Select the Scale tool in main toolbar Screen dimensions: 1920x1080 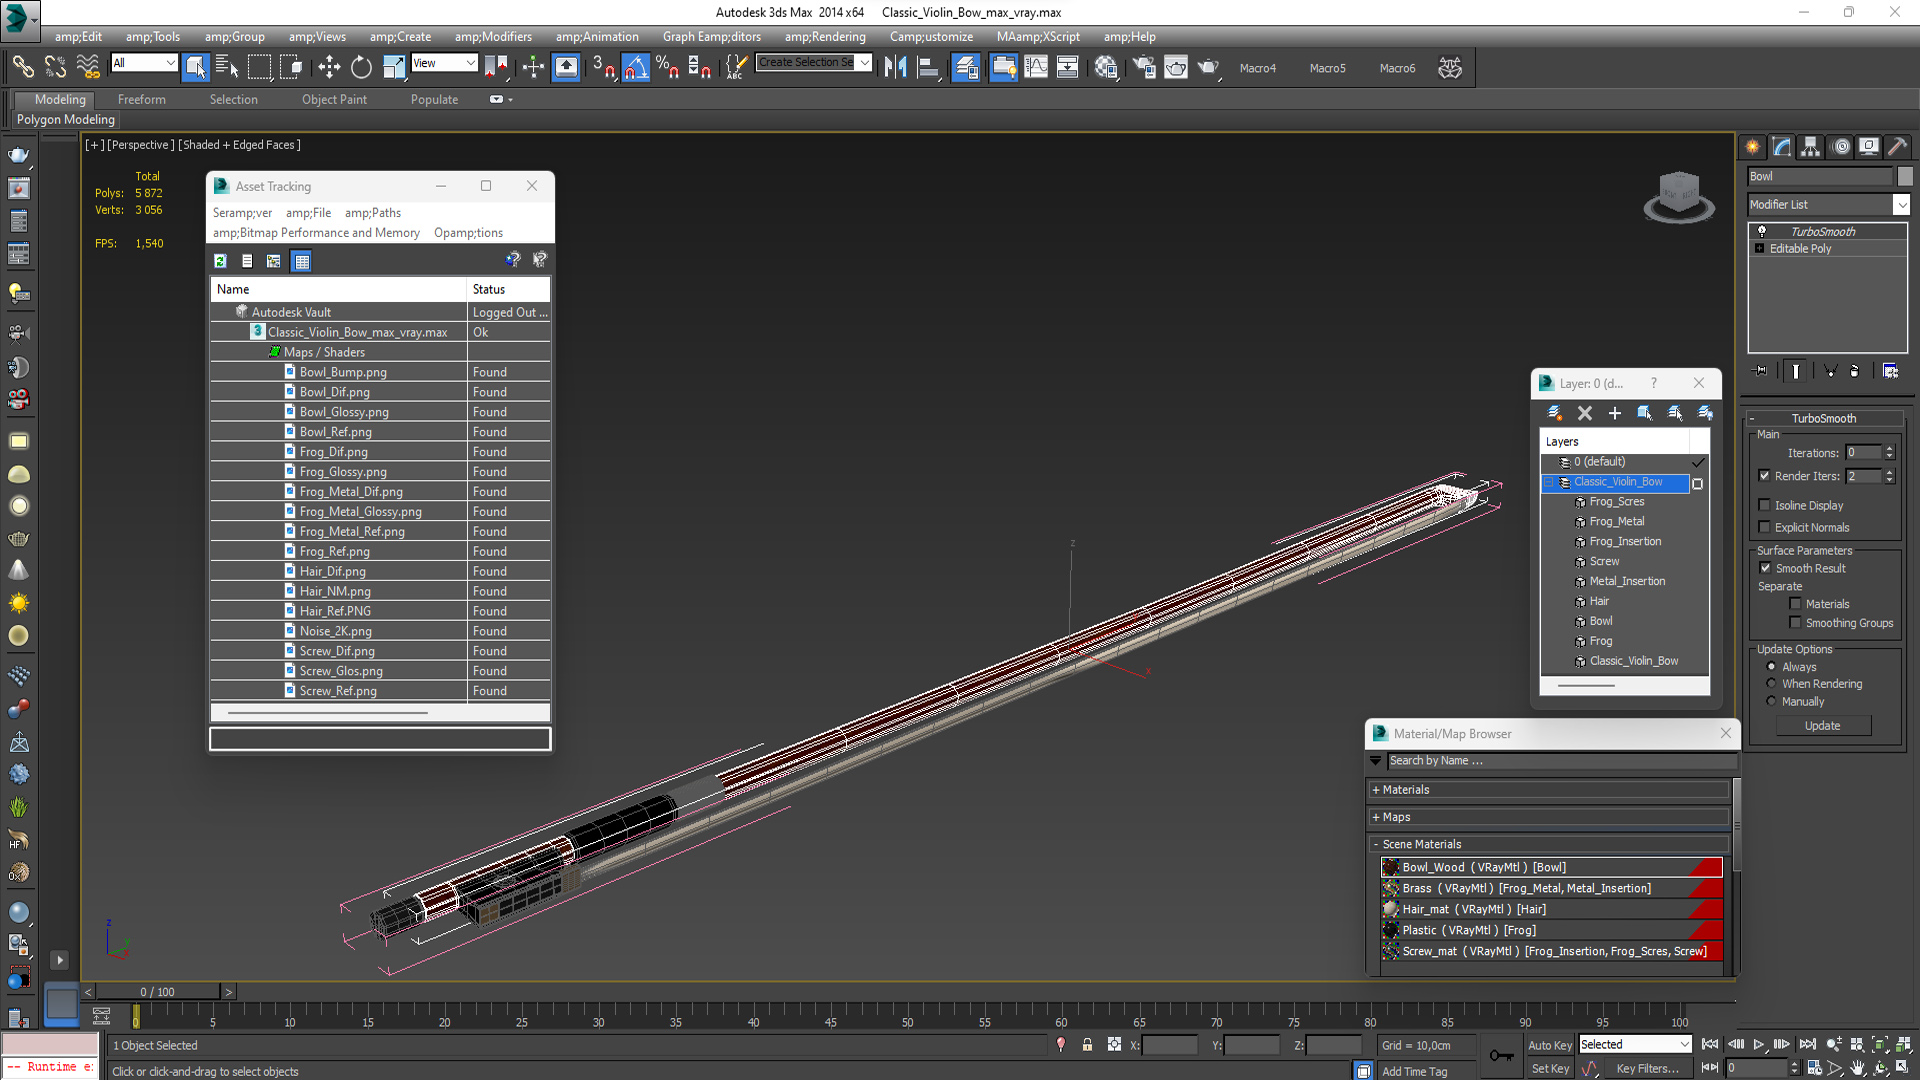pos(394,67)
